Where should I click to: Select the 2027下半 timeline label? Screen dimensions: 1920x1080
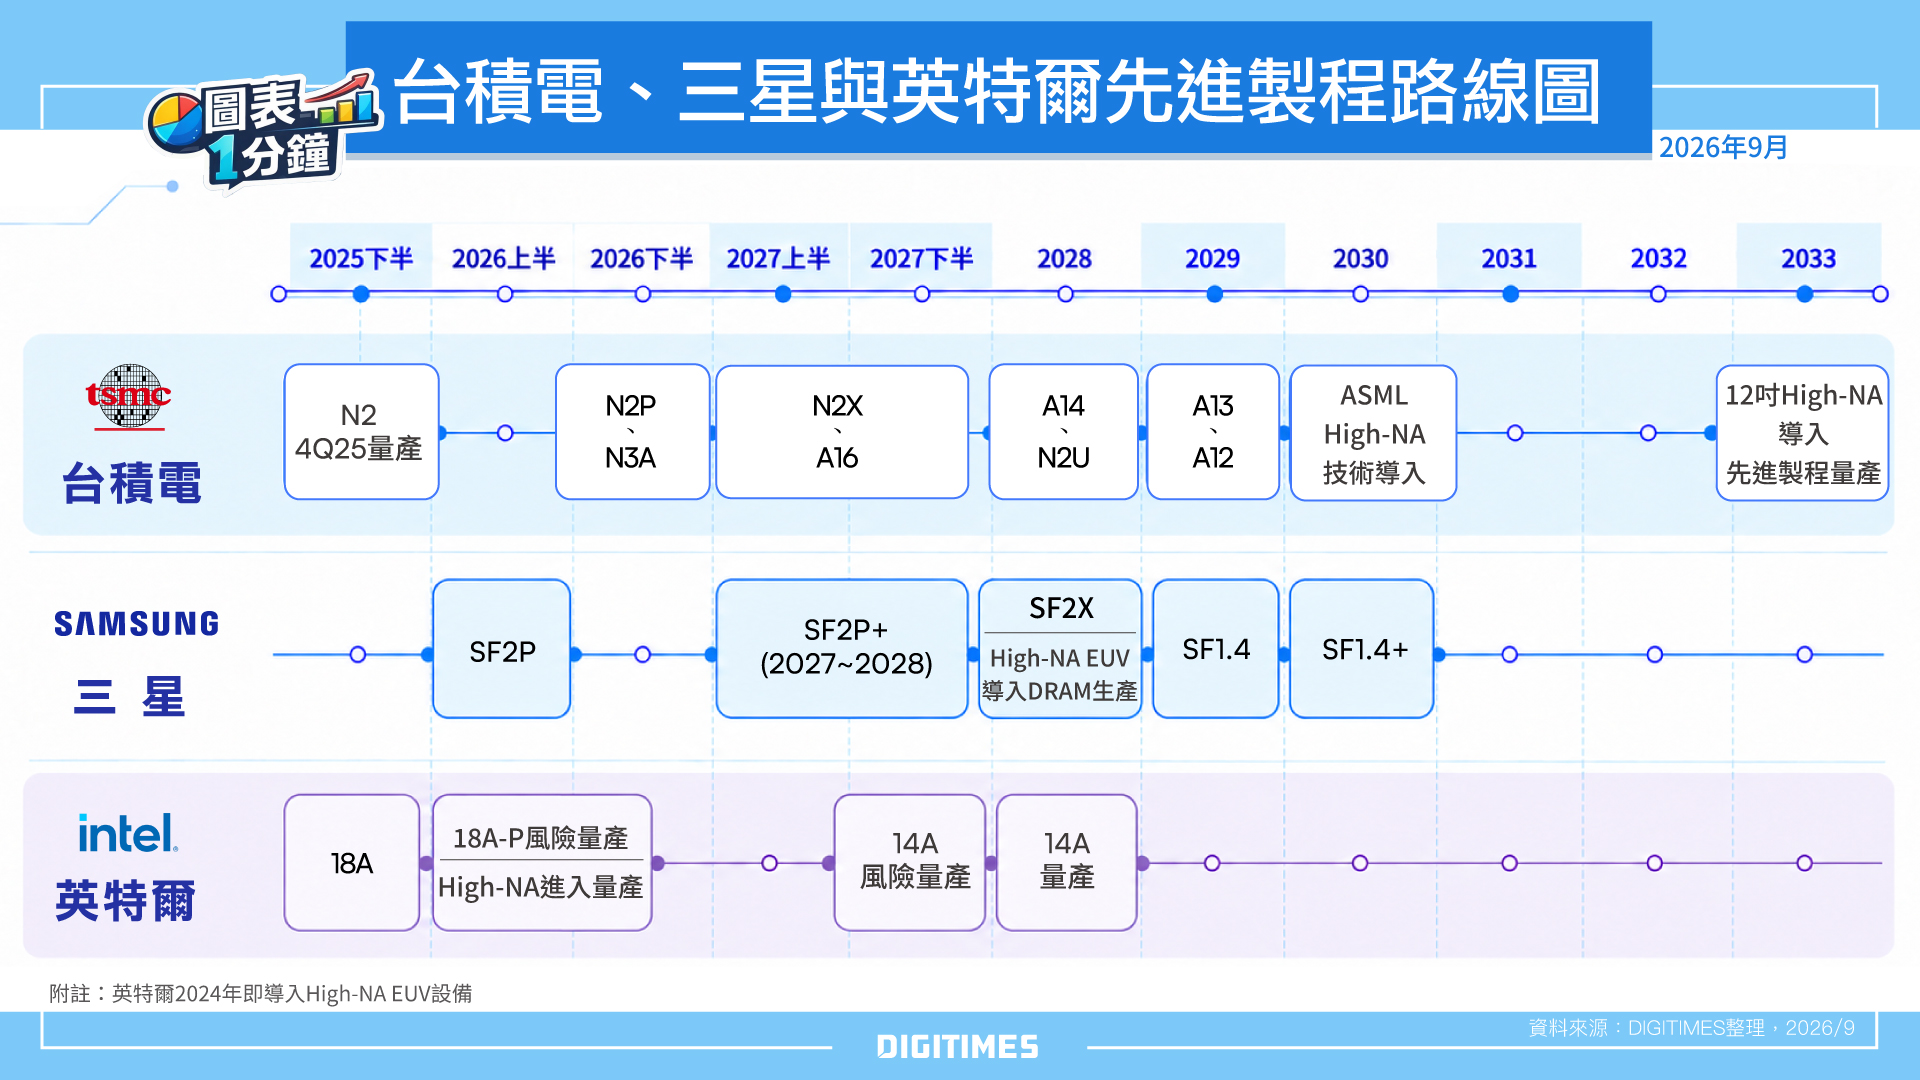coord(922,259)
